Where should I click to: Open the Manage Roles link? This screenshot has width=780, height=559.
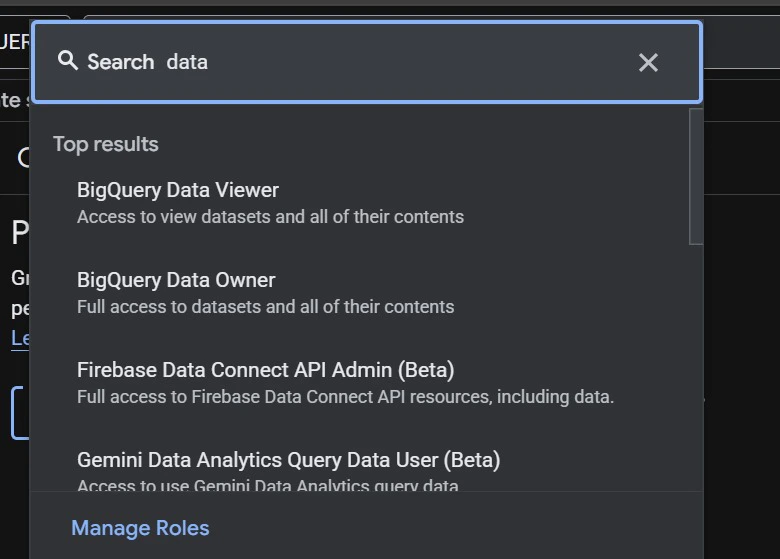point(140,528)
